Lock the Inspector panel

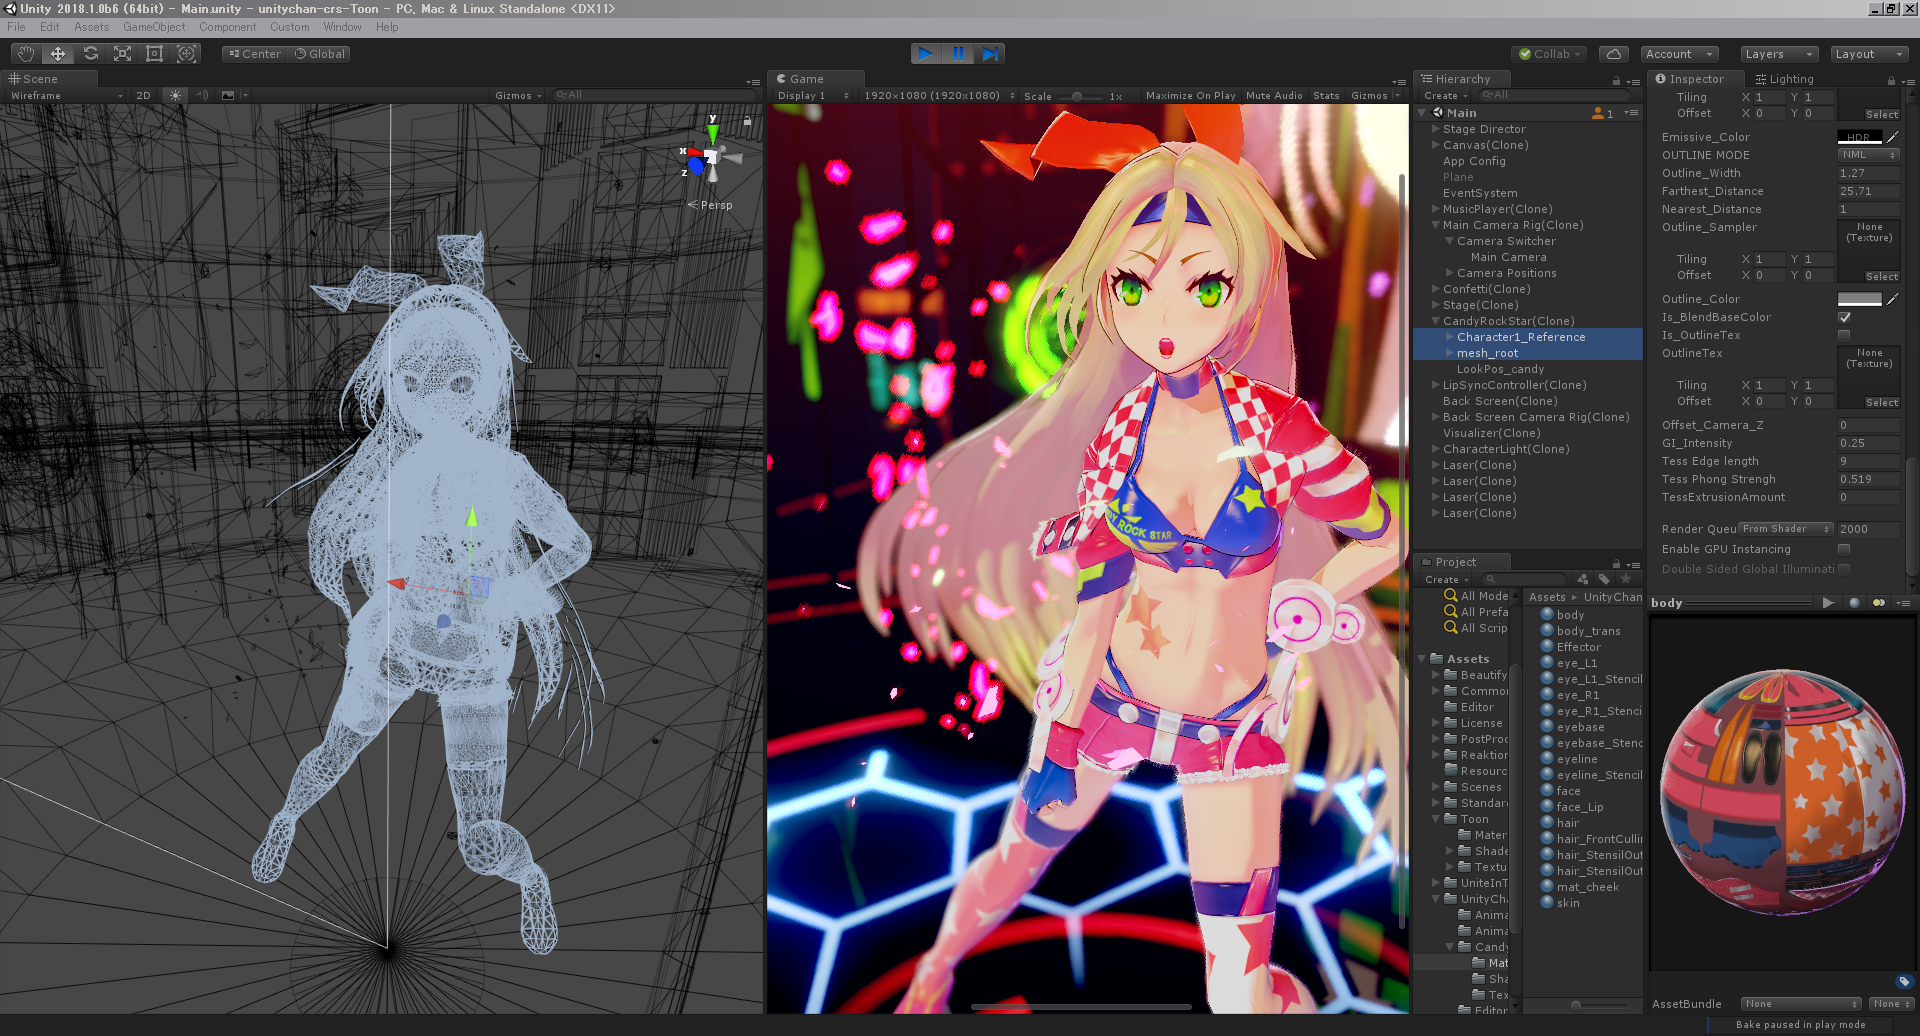click(1891, 80)
